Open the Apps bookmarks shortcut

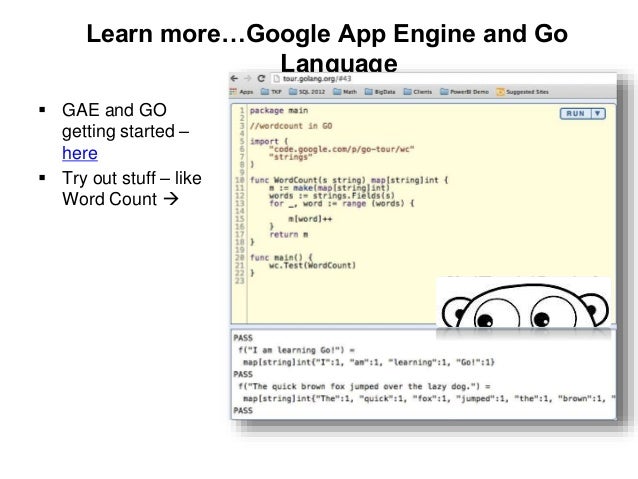[242, 92]
